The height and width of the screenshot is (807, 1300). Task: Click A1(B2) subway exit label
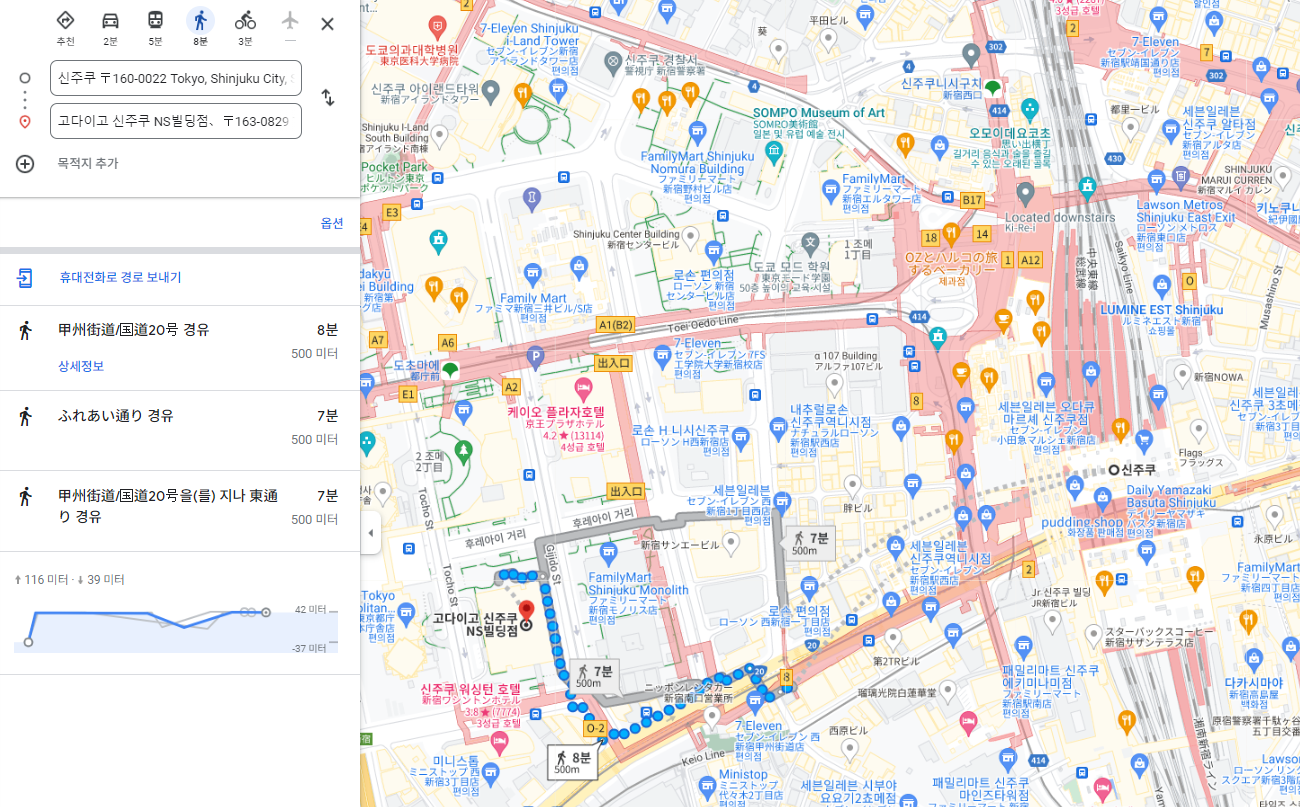pos(615,325)
